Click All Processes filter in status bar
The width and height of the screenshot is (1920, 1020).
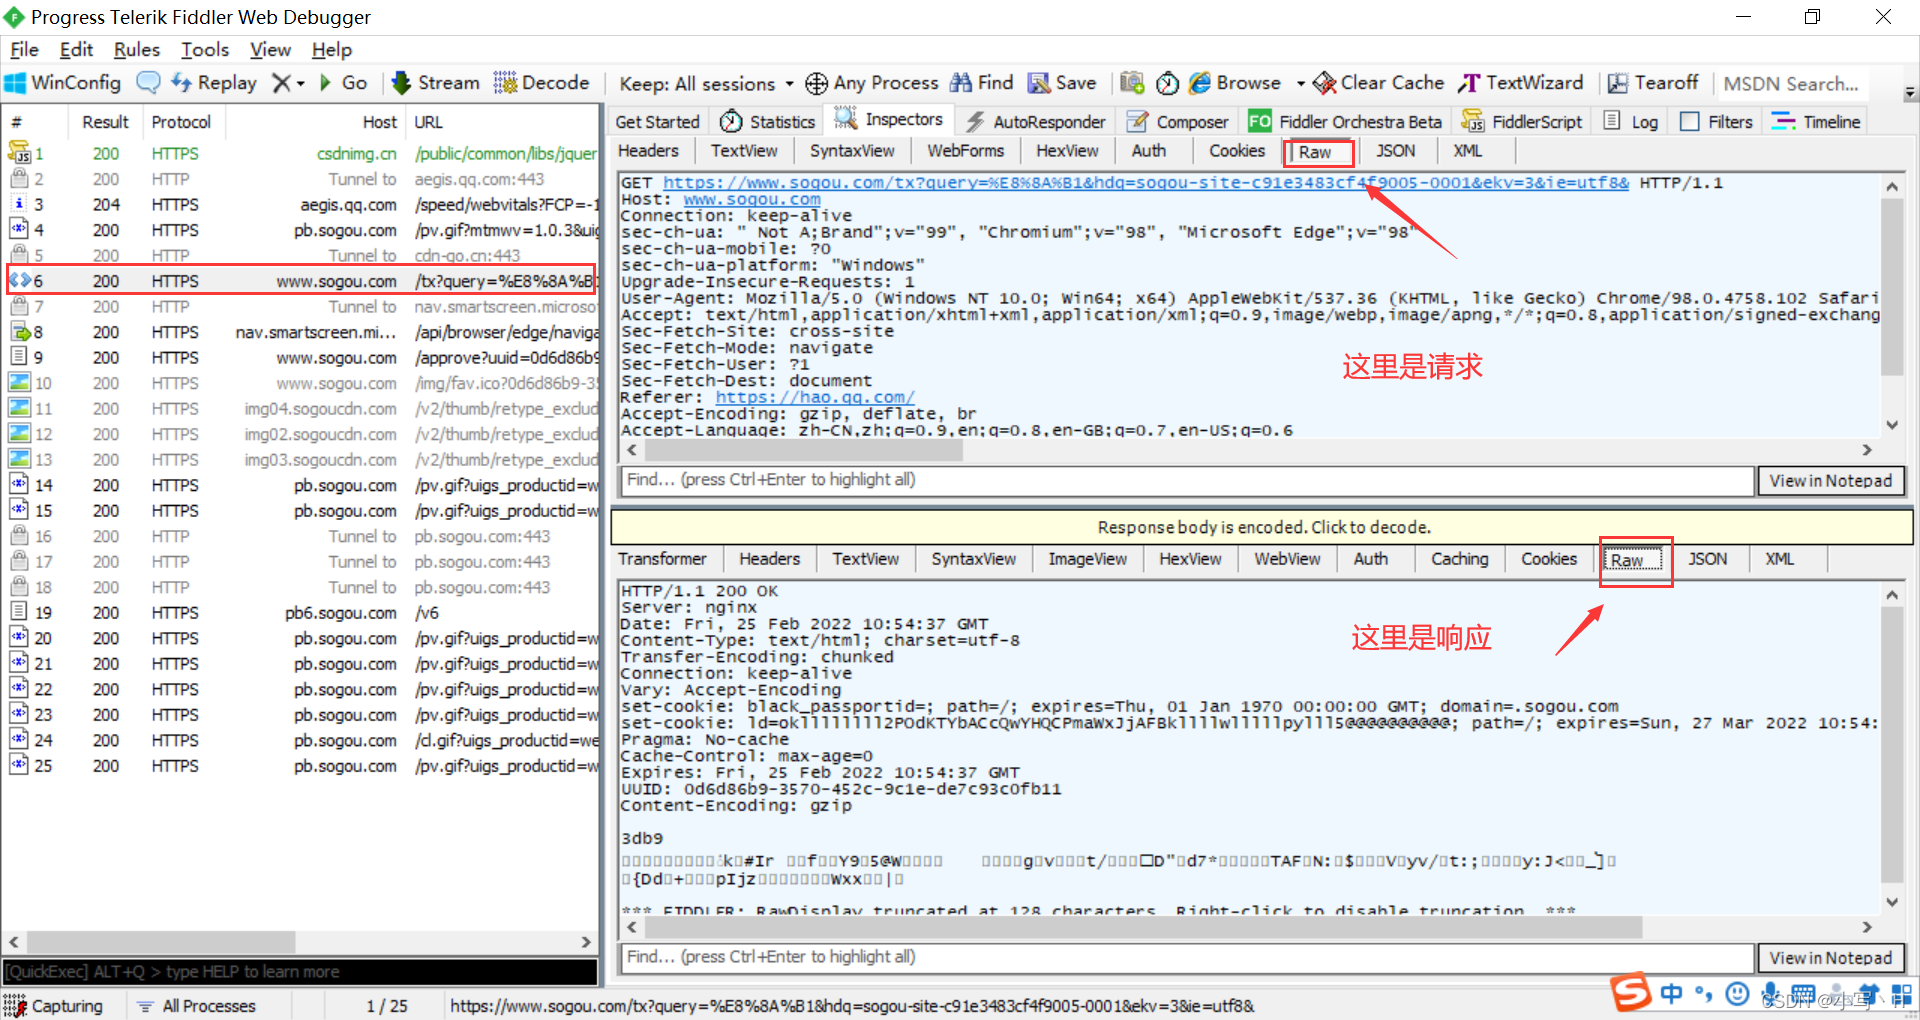pos(196,1006)
